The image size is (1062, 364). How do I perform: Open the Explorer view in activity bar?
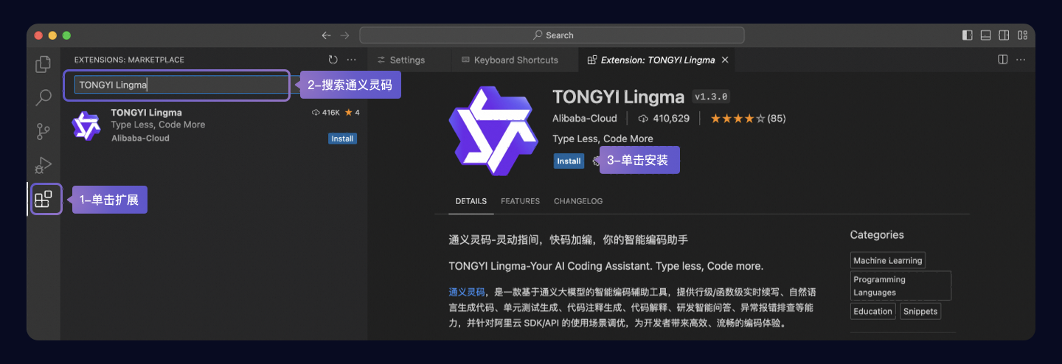pyautogui.click(x=43, y=64)
